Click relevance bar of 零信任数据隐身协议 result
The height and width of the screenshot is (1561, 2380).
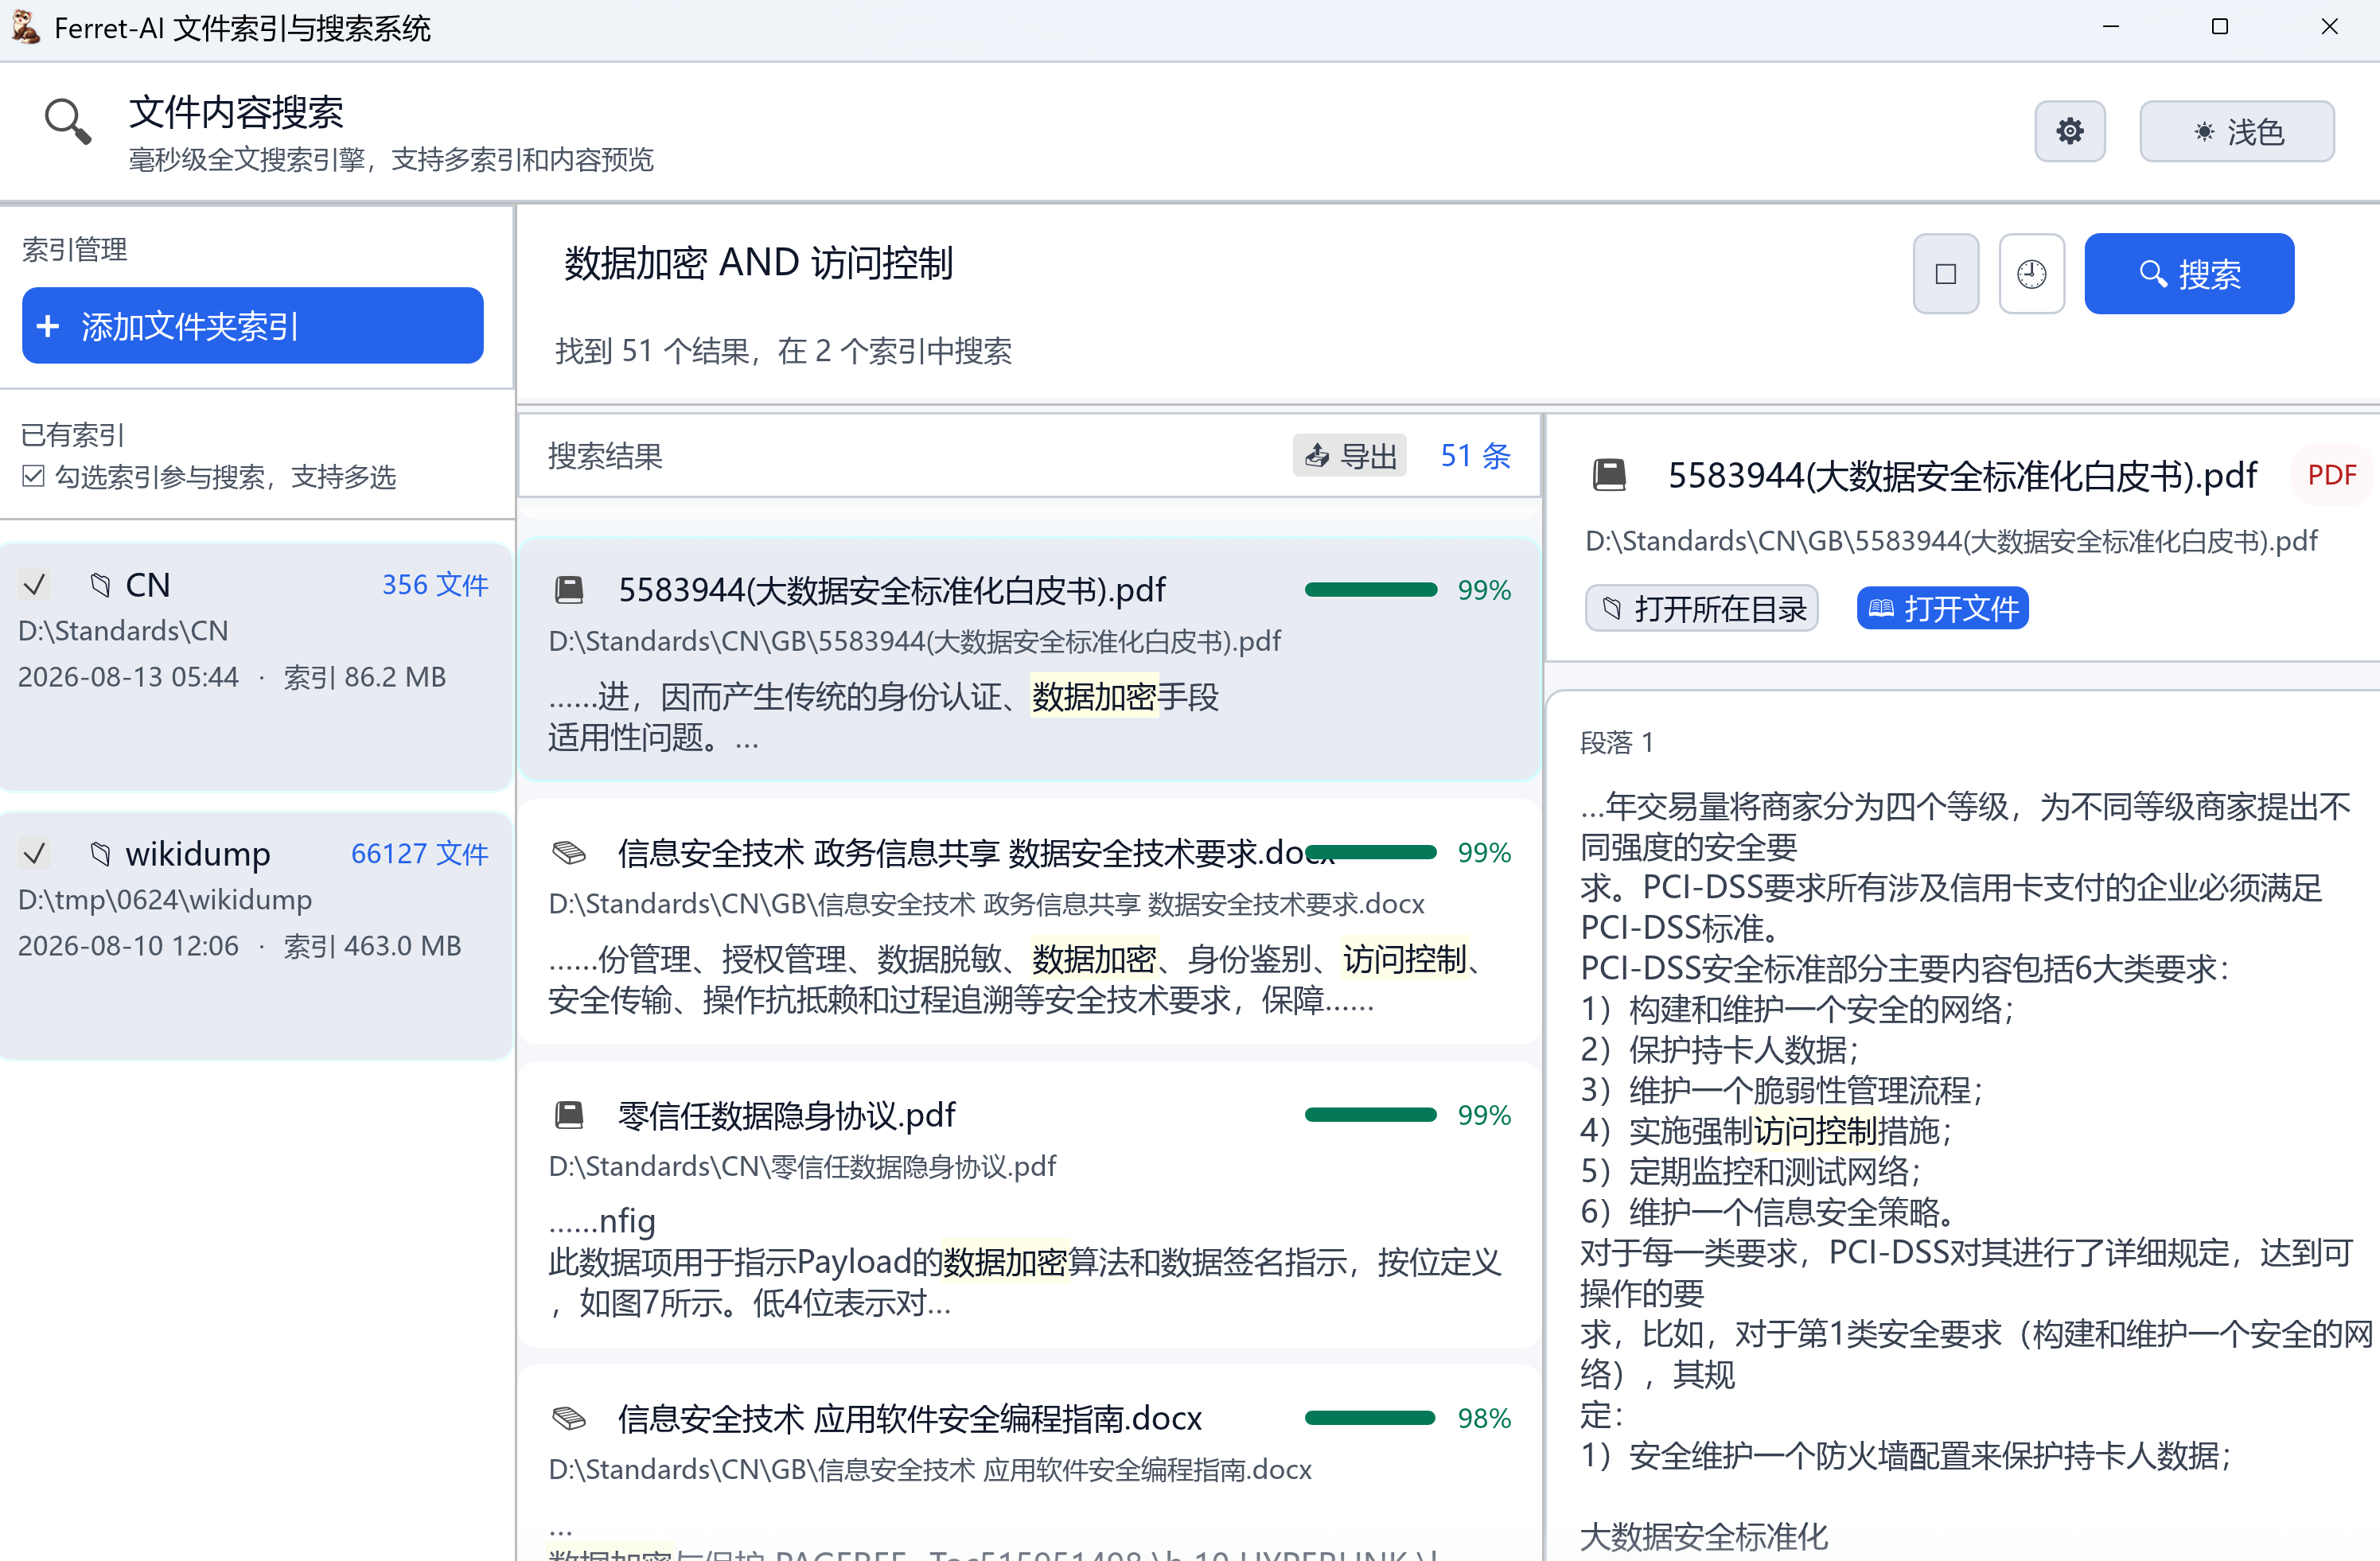coord(1370,1114)
